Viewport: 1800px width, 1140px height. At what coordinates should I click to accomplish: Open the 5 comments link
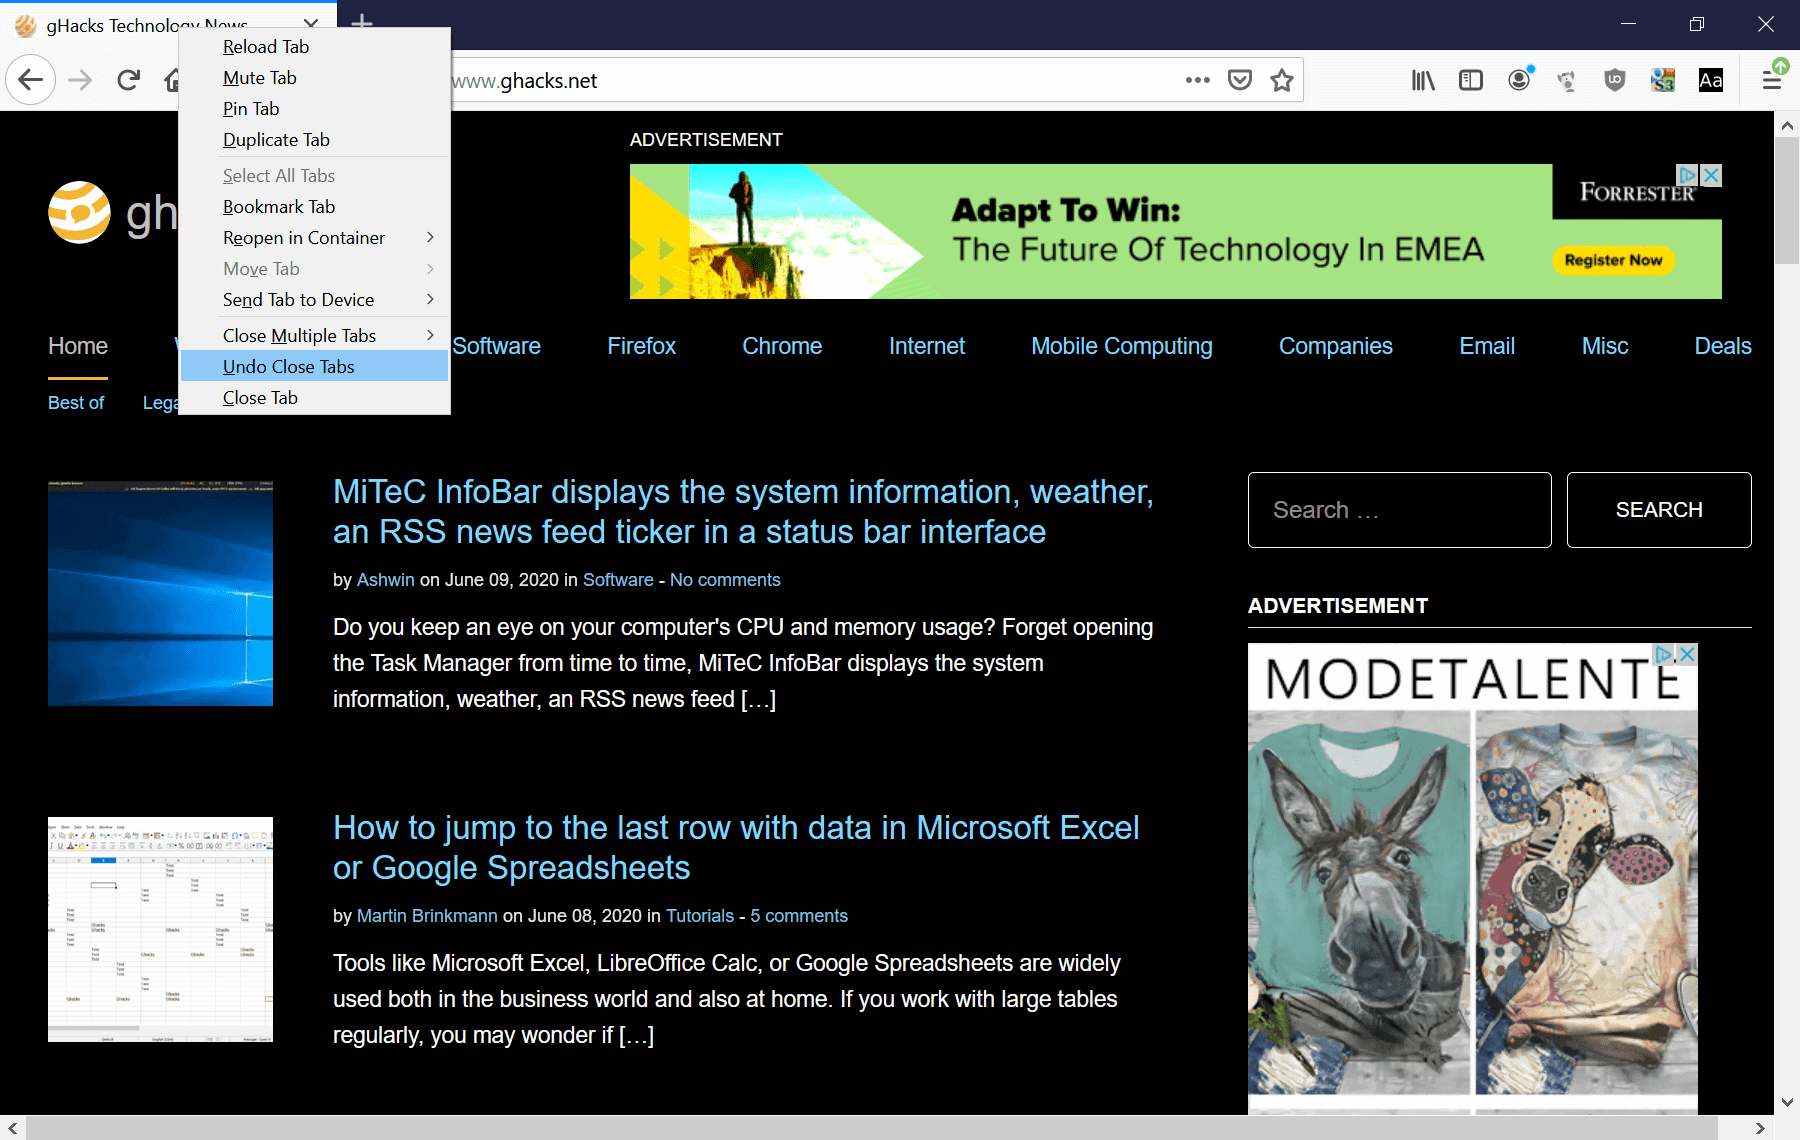tap(799, 916)
